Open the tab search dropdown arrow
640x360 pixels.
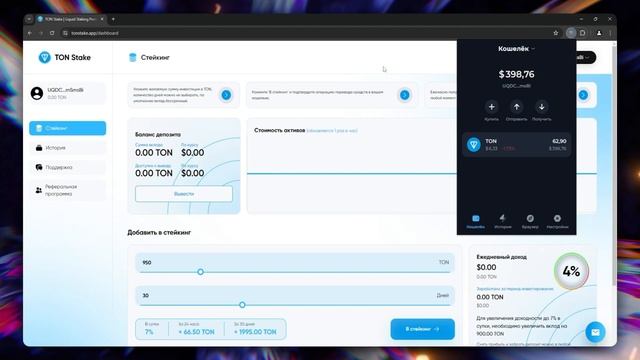pos(29,19)
